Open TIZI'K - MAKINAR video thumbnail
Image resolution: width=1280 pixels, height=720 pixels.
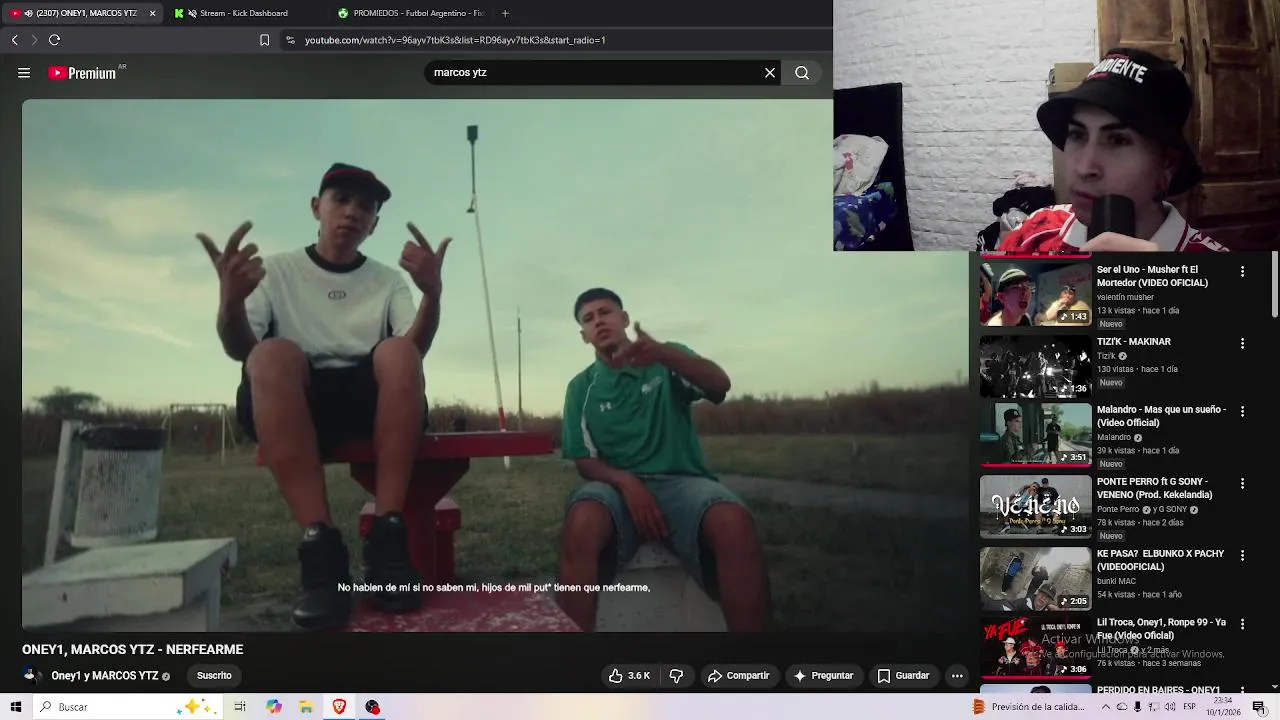(x=1035, y=366)
